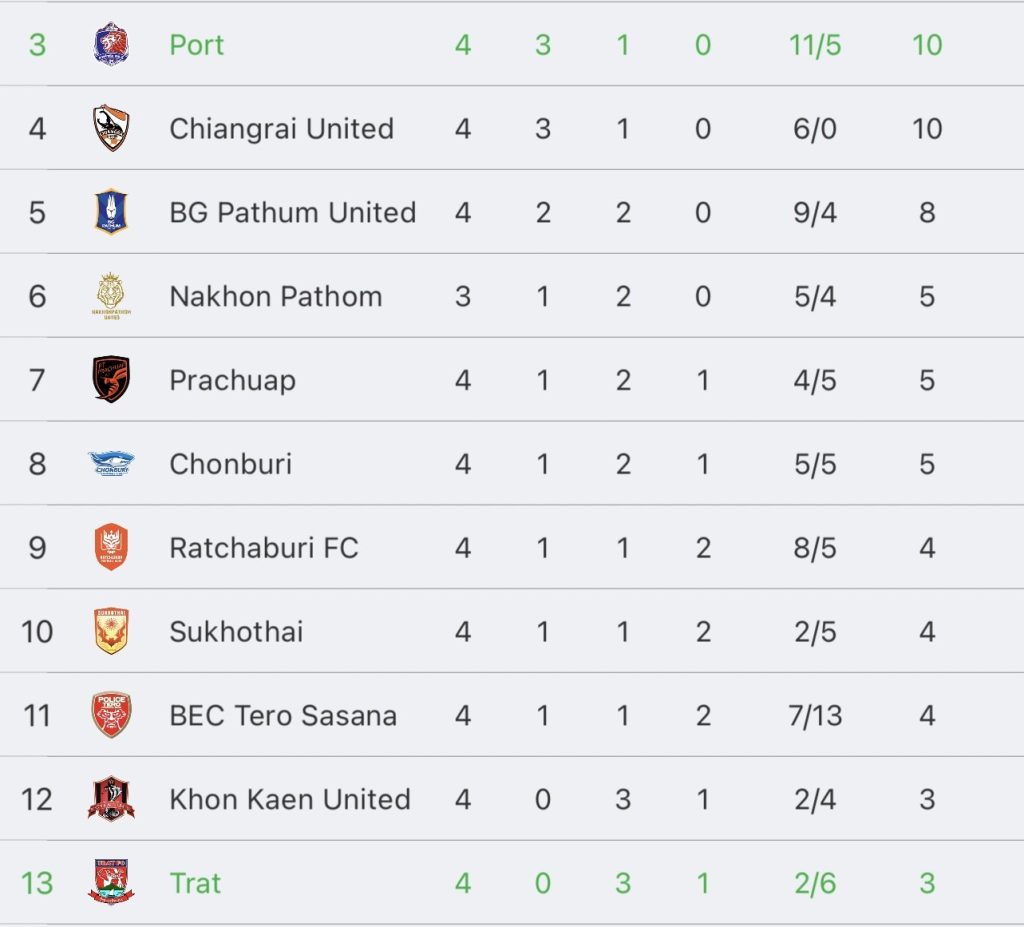The height and width of the screenshot is (927, 1024).
Task: Tap the Sukhothai club badge
Action: (111, 631)
